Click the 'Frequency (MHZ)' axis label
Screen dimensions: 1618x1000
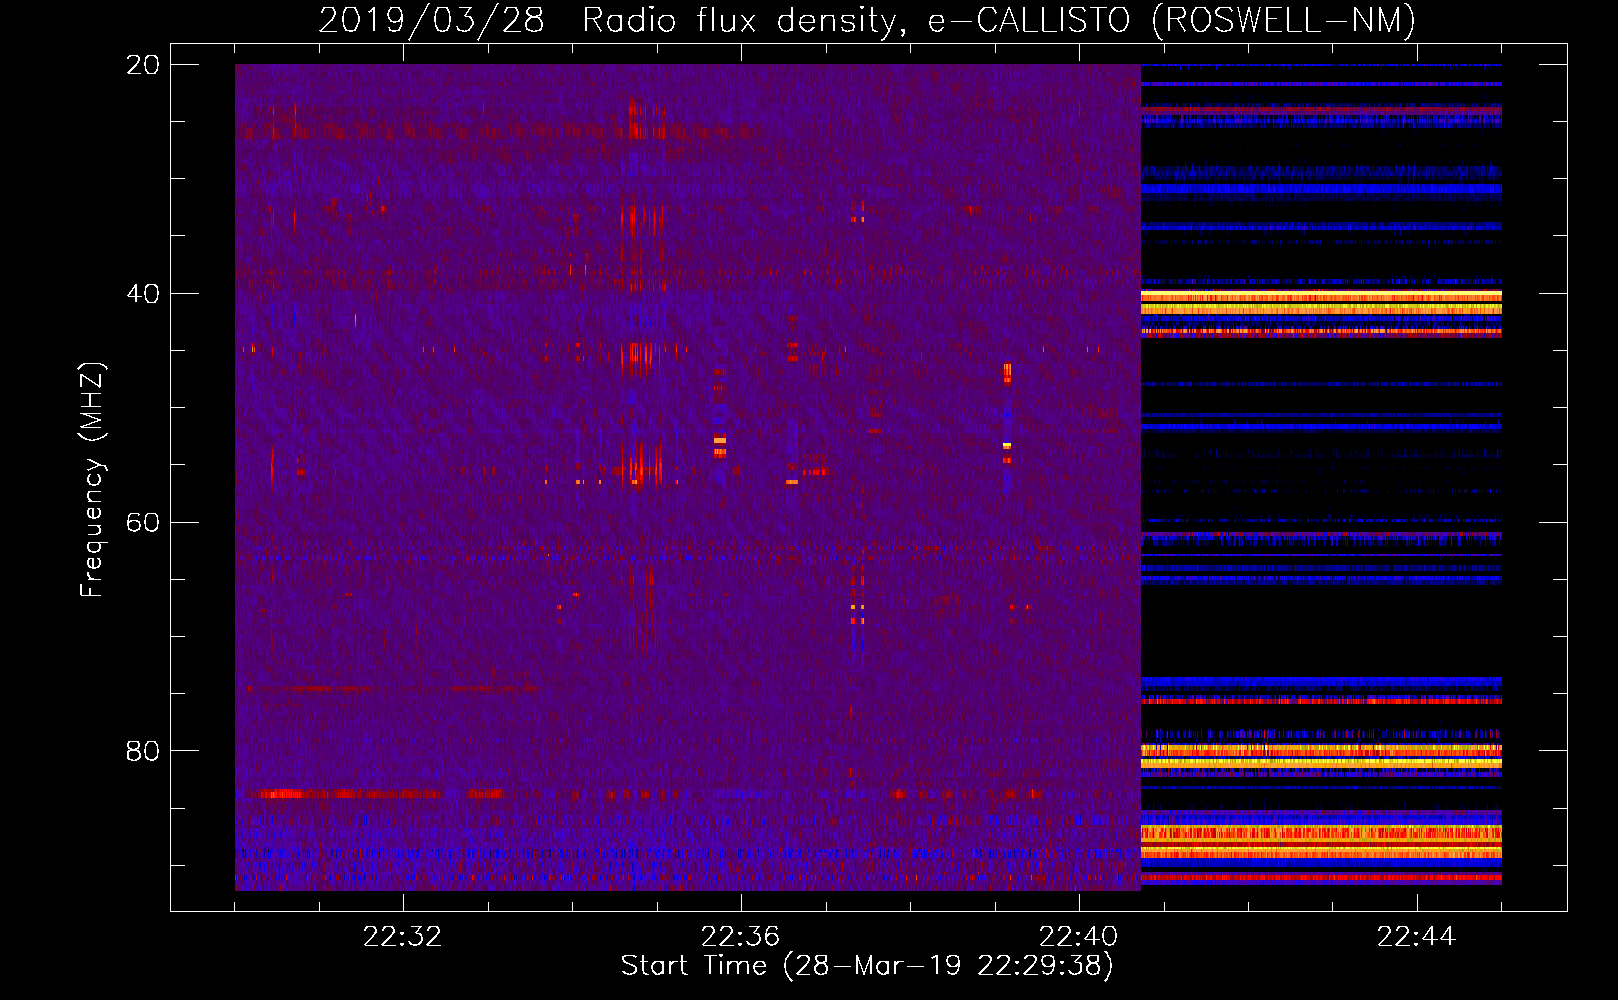[x=92, y=480]
